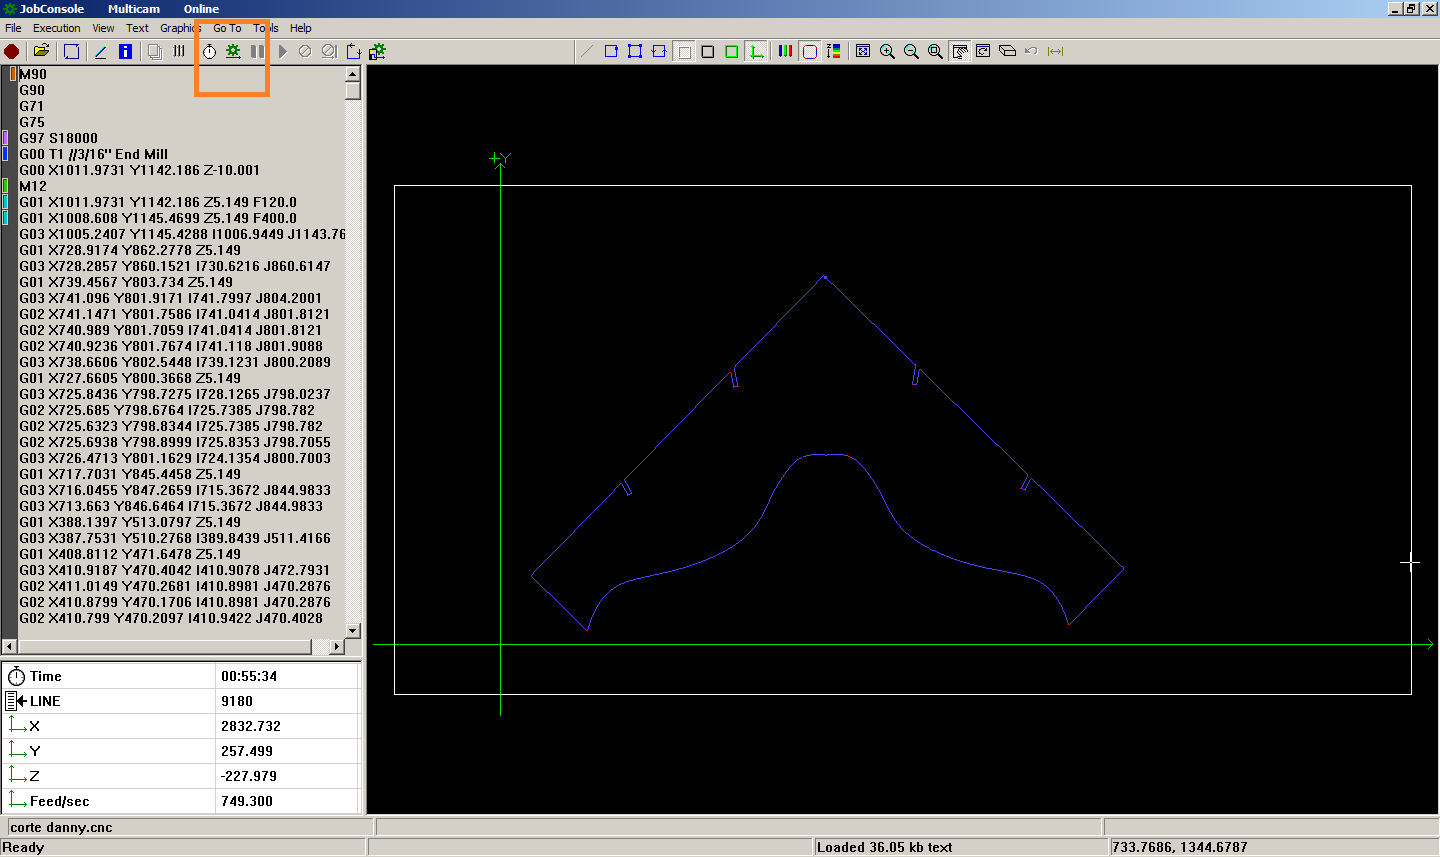Click the three vertical bars toolbar icon

pos(179,51)
